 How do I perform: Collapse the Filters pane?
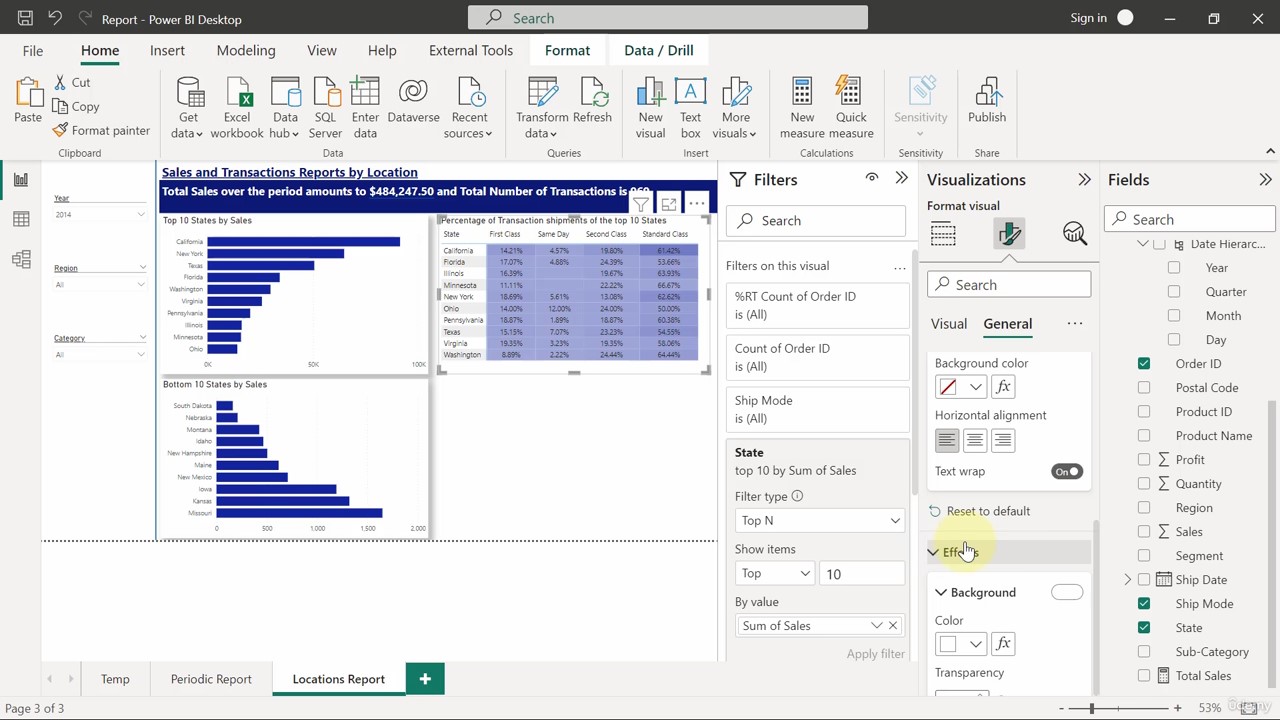pos(901,179)
